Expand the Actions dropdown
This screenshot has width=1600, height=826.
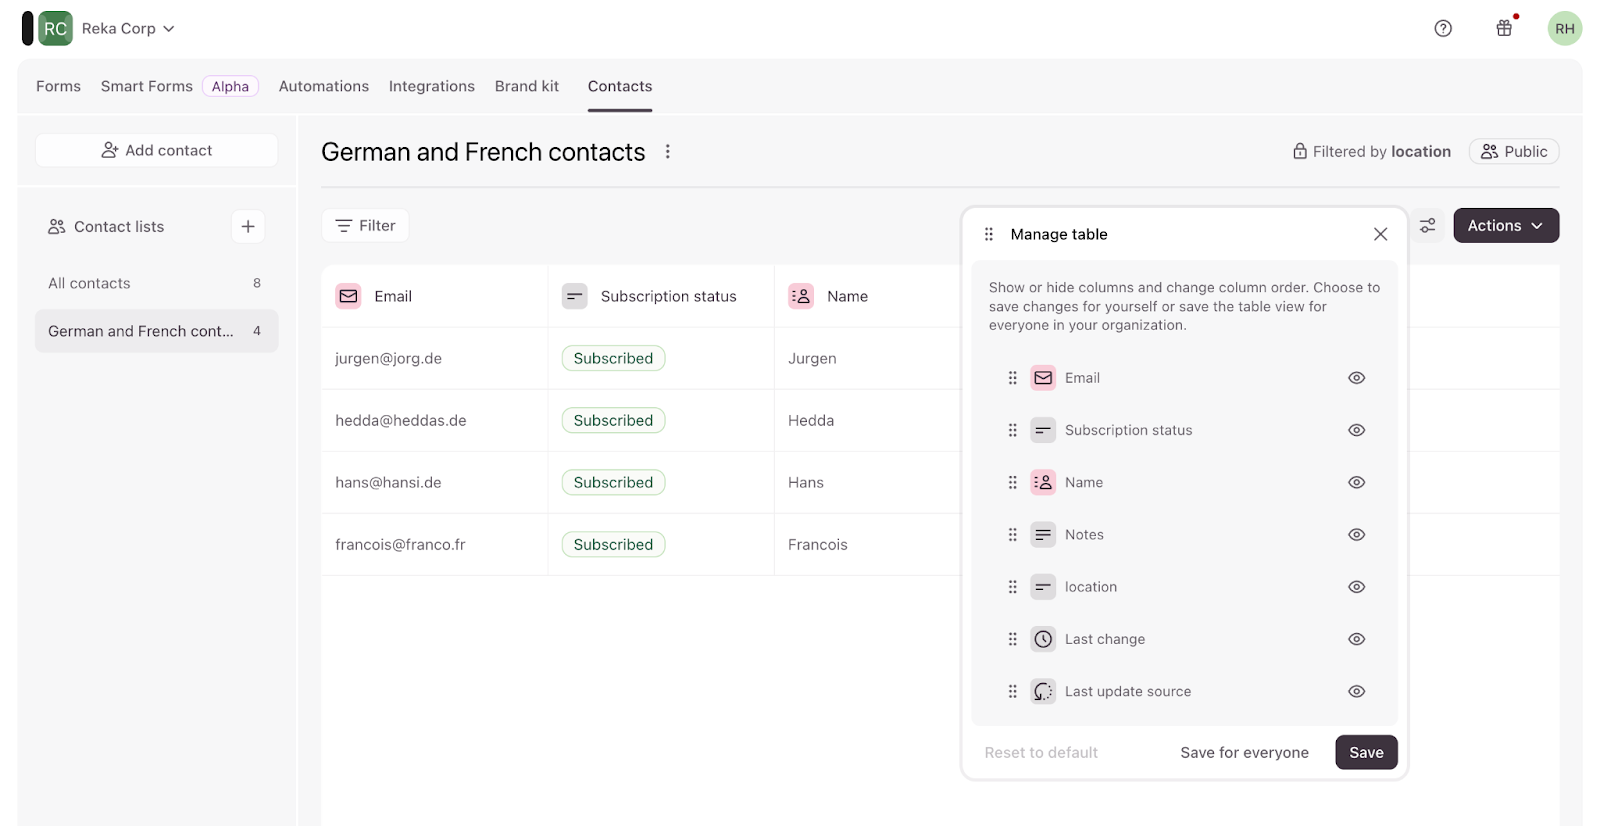pos(1505,226)
